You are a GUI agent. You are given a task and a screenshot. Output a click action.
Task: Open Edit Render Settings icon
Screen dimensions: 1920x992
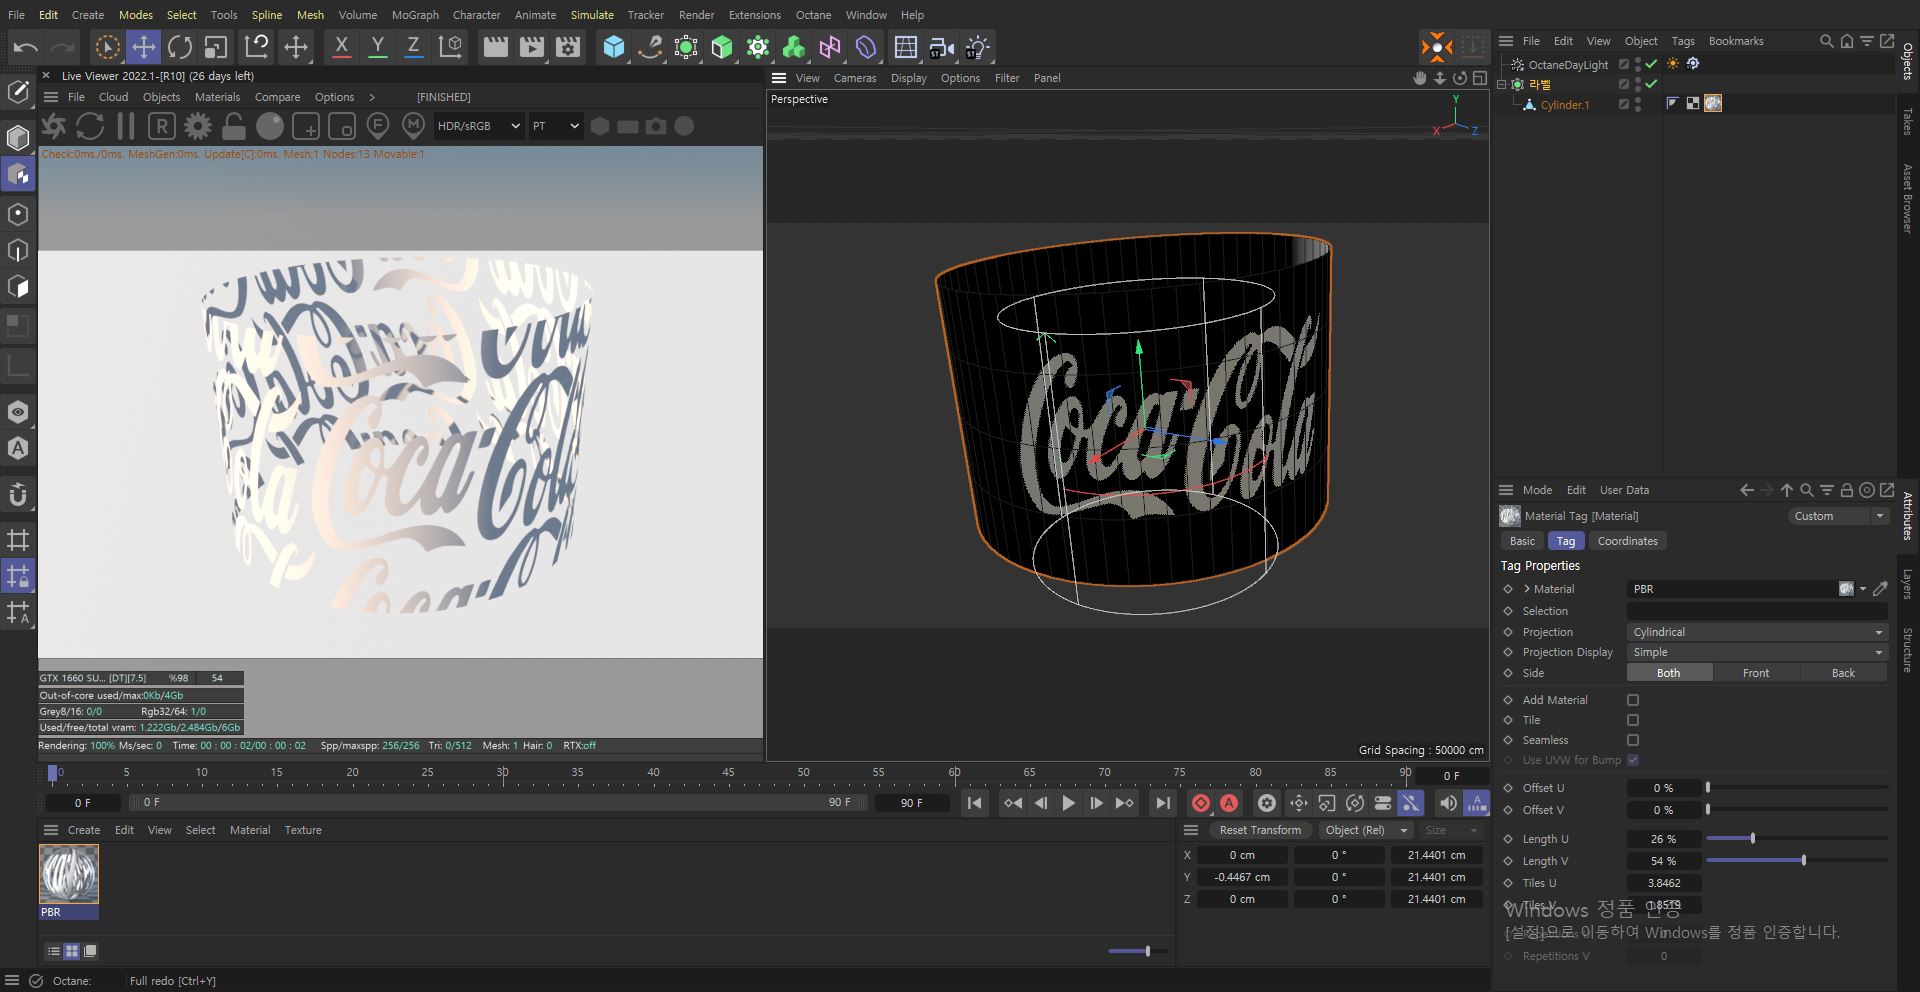[568, 47]
